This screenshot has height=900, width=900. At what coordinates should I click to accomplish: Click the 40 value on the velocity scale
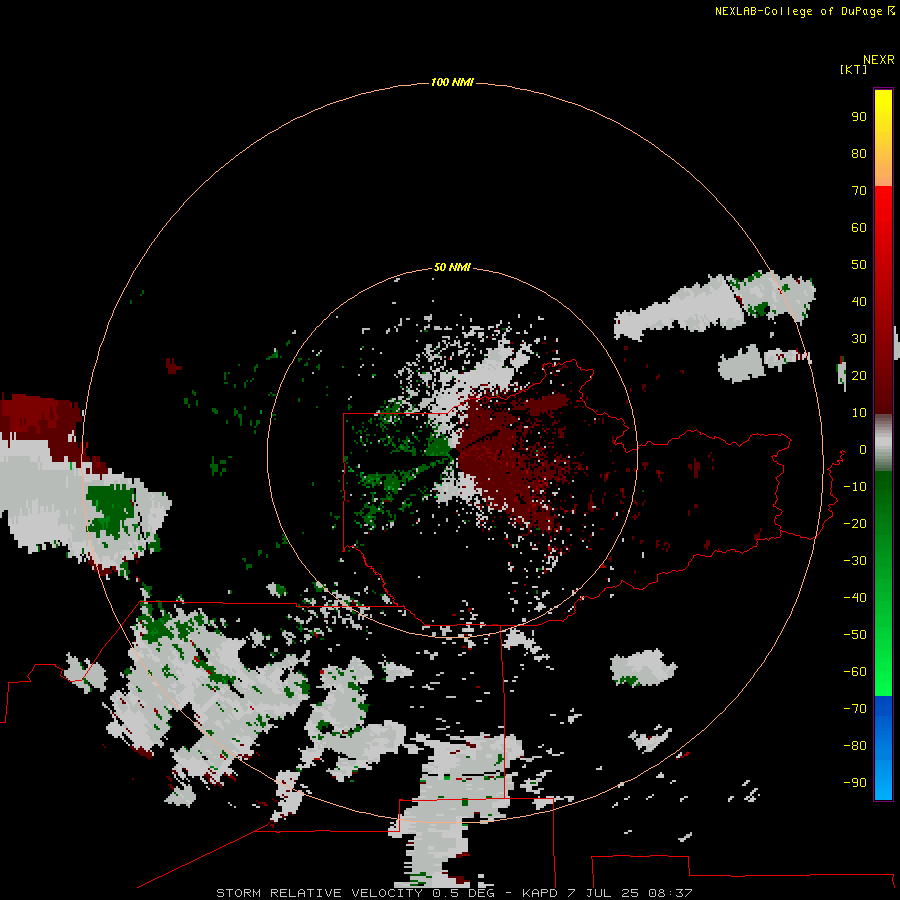(859, 302)
